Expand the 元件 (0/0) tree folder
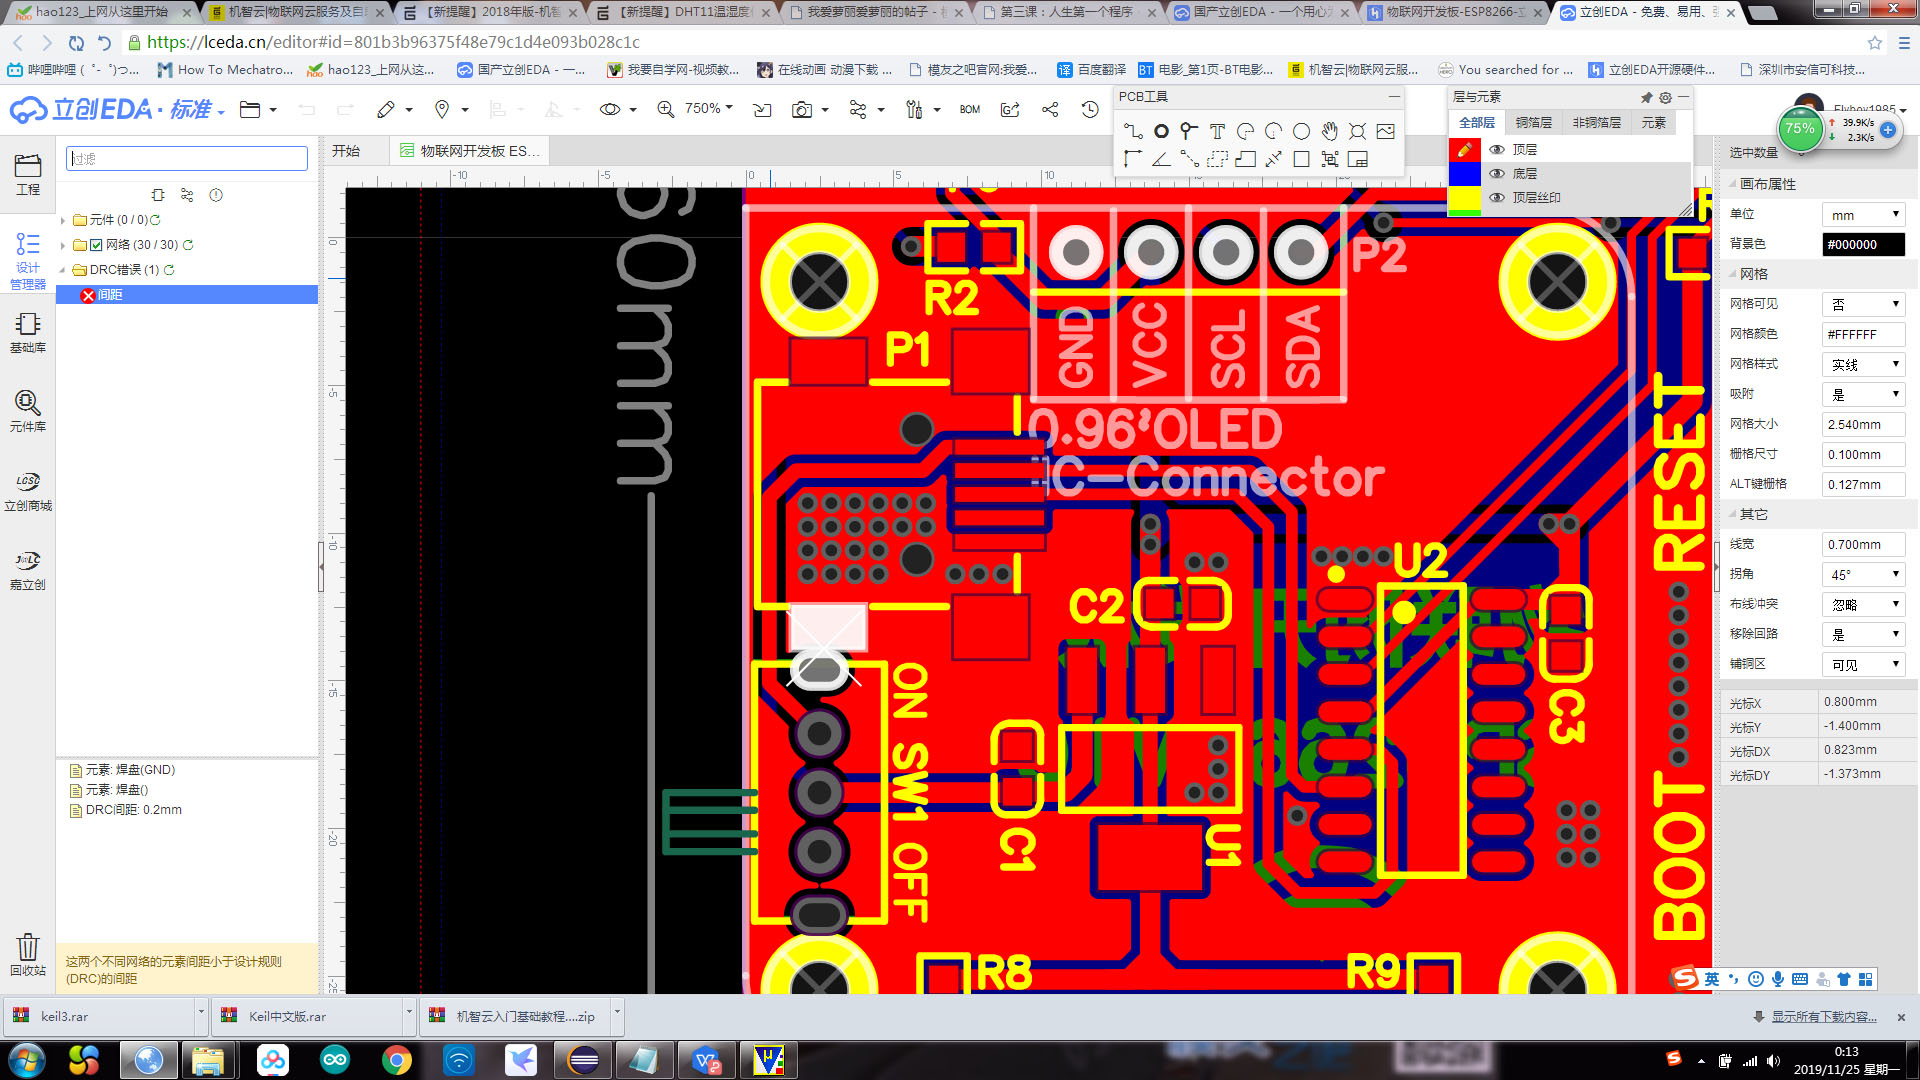This screenshot has height=1080, width=1920. (63, 220)
